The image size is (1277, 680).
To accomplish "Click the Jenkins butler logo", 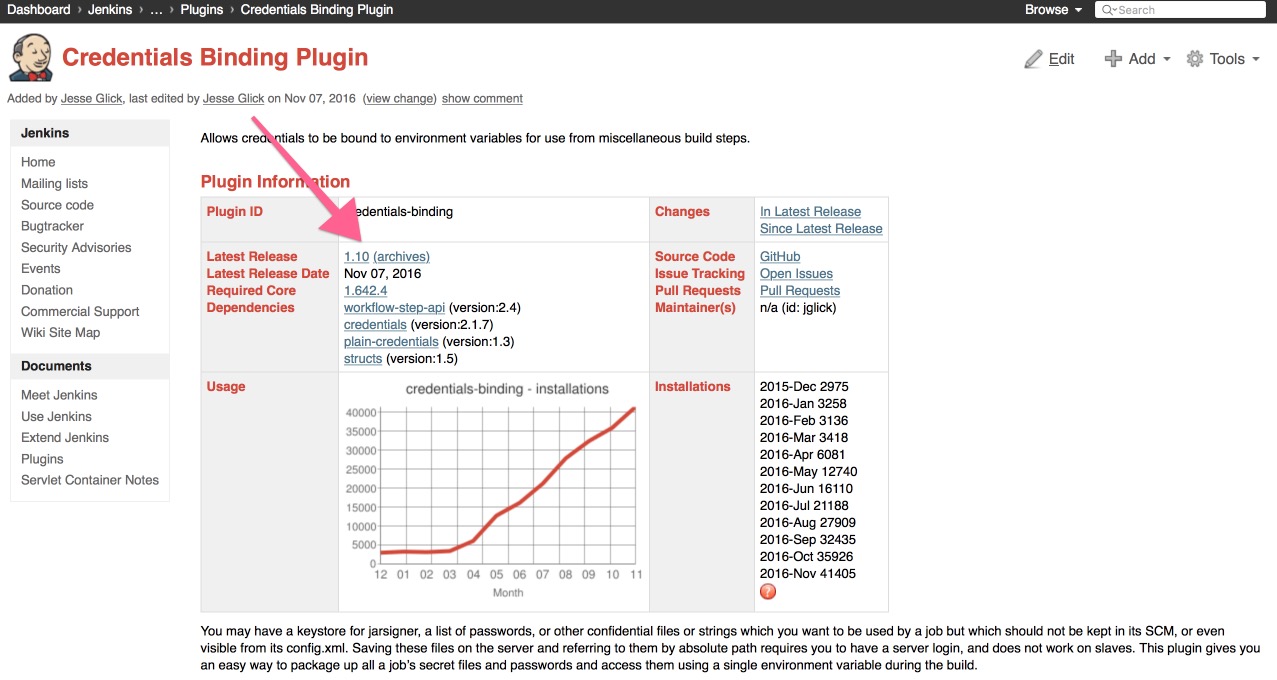I will (x=31, y=58).
